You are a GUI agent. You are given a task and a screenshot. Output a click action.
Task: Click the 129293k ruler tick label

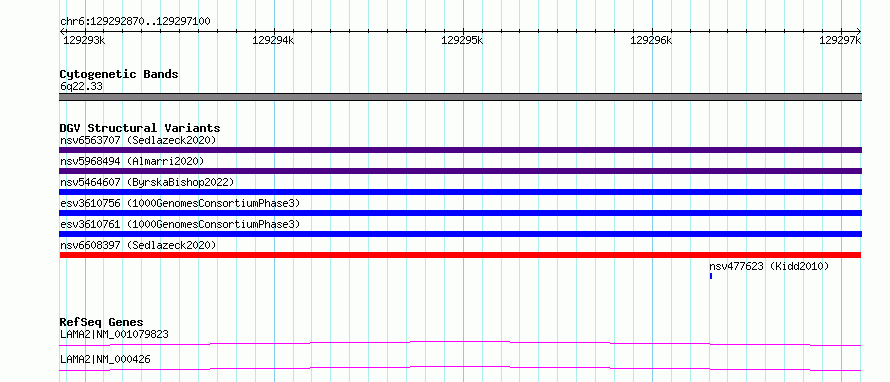click(x=84, y=40)
